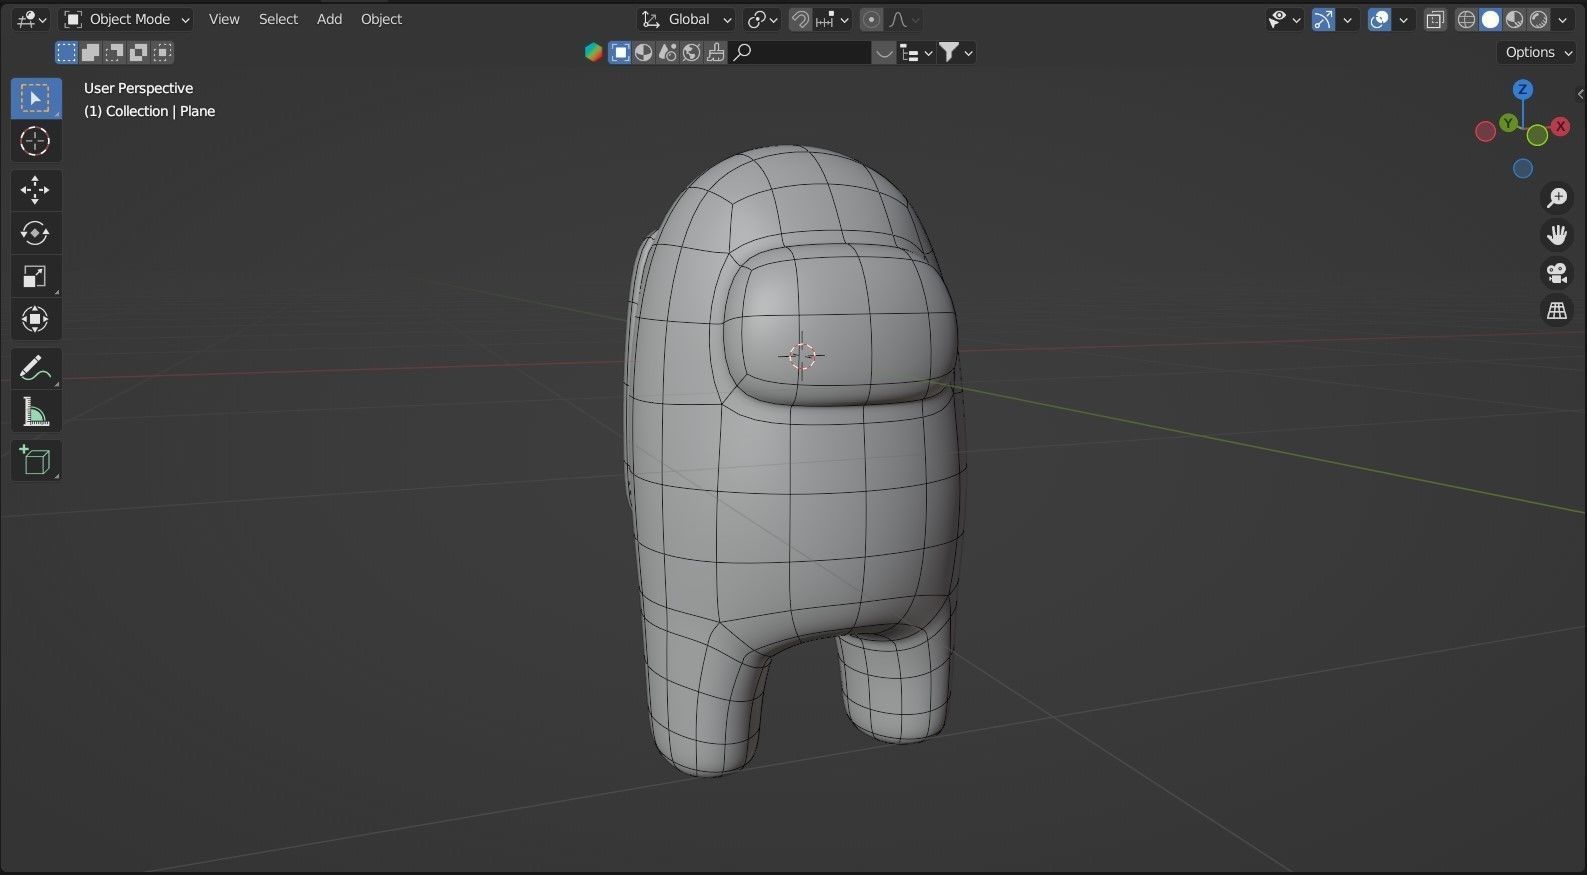Image resolution: width=1587 pixels, height=875 pixels.
Task: Toggle snapping magnet
Action: click(800, 19)
